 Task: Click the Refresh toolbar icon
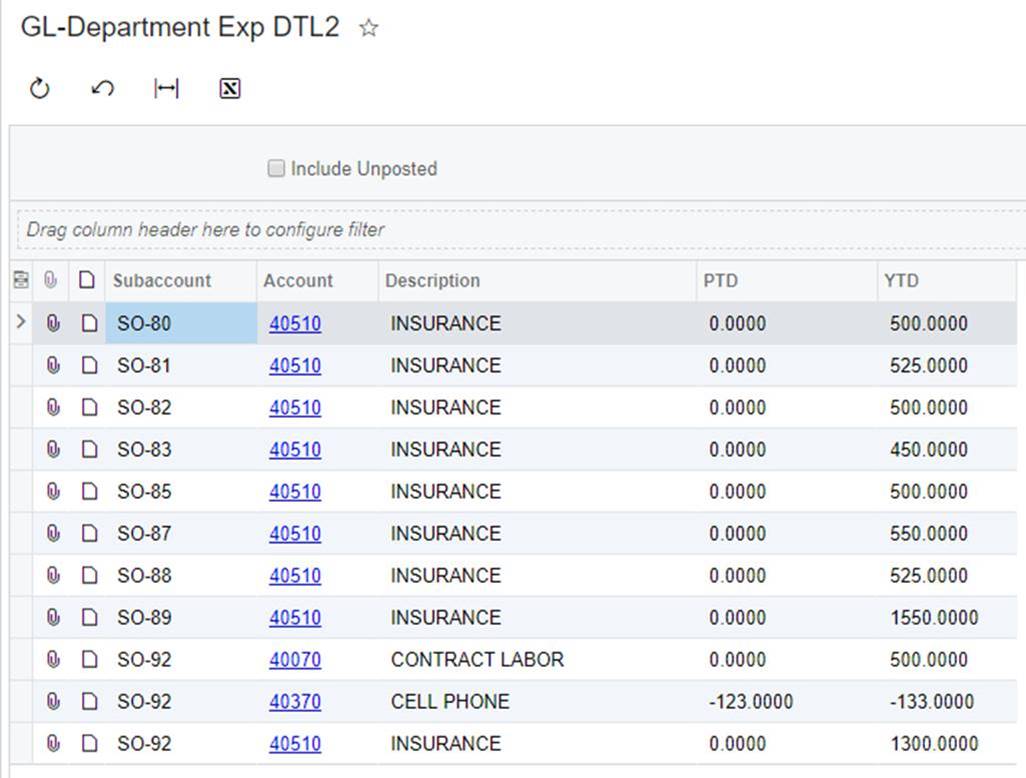[39, 88]
